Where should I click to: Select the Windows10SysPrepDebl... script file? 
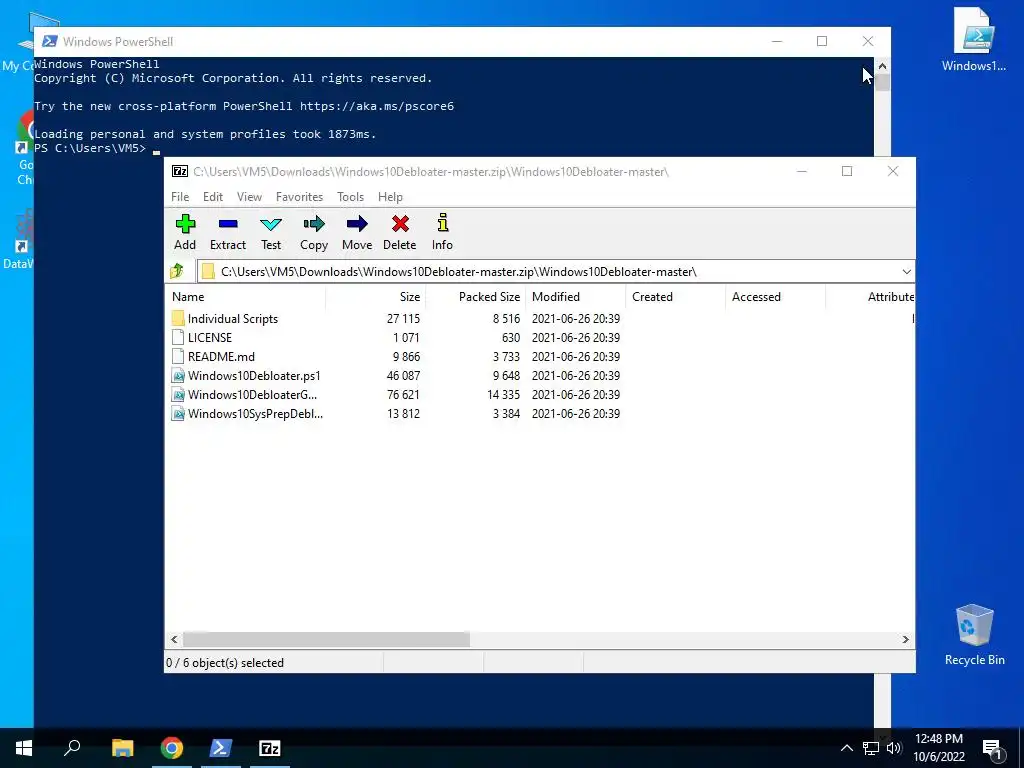coord(255,413)
